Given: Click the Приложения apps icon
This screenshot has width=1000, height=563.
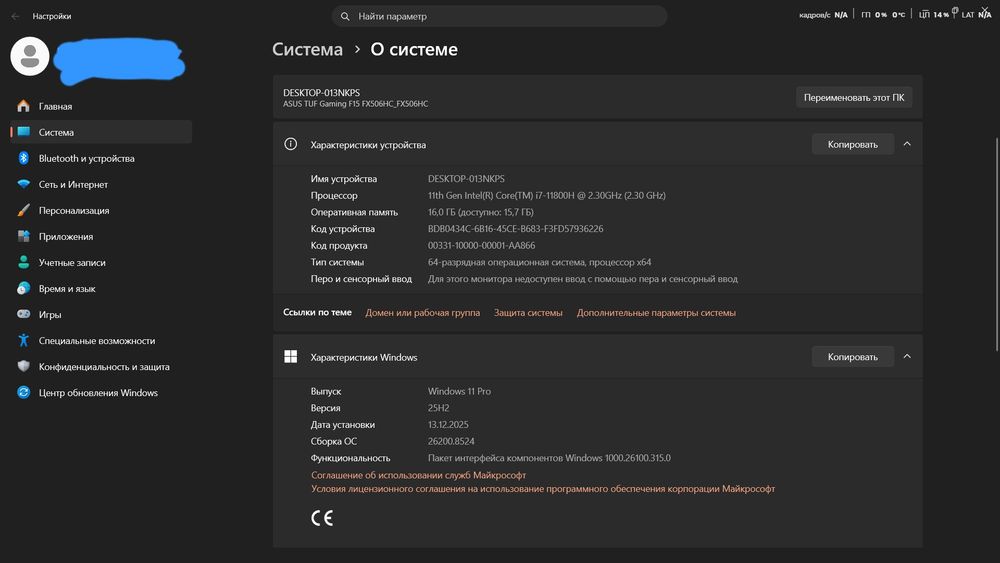Looking at the screenshot, I should tap(24, 237).
